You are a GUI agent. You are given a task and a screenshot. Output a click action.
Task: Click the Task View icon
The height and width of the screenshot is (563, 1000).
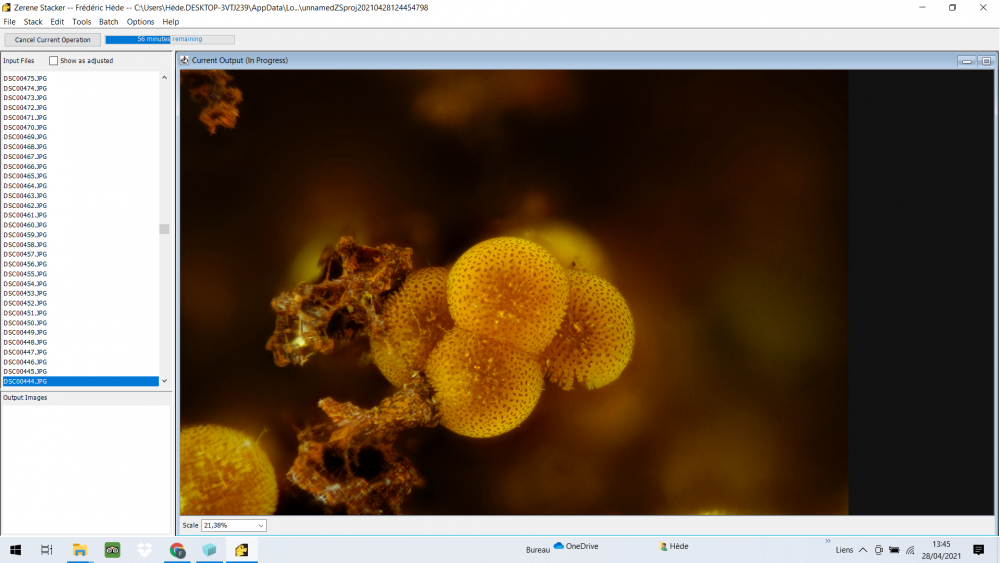46,549
